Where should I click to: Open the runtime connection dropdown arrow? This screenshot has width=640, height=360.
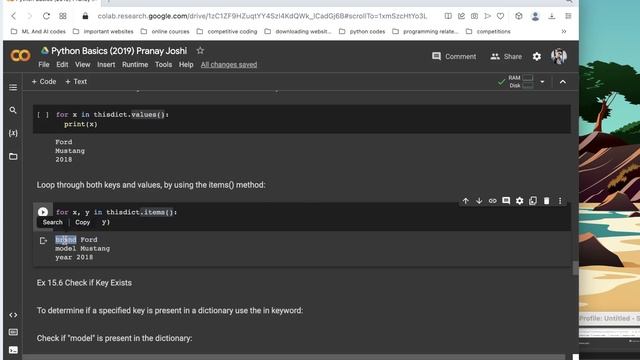tap(542, 82)
